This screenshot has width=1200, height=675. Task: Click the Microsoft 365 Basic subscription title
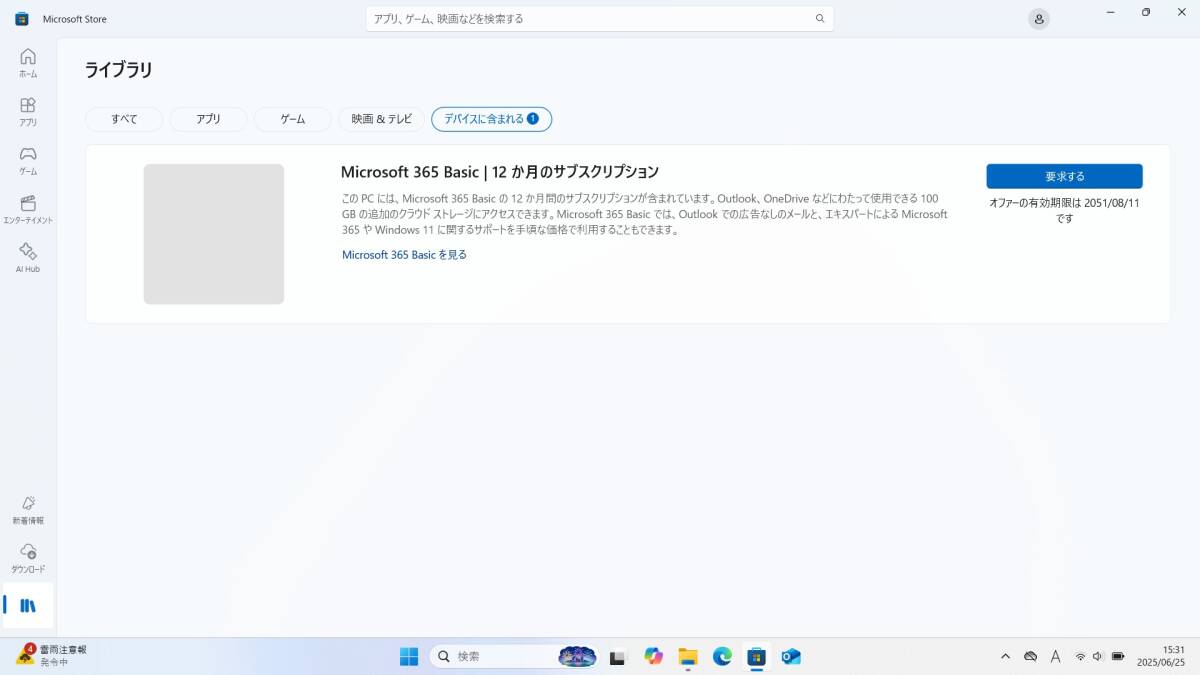(x=500, y=172)
